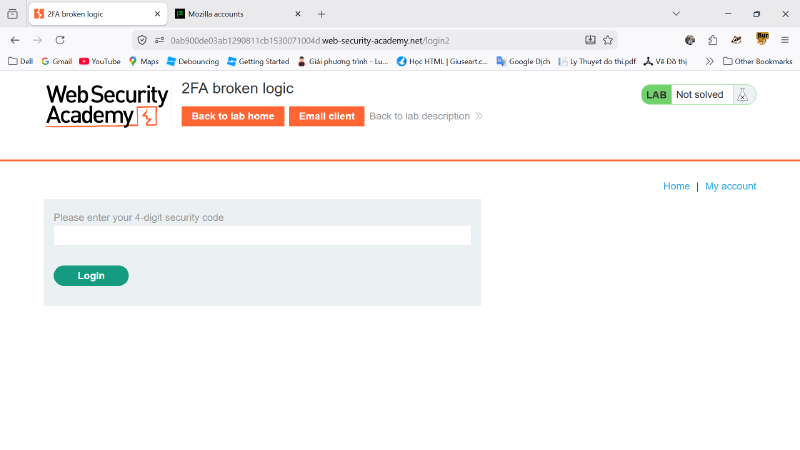800x450 pixels.
Task: Show more bookmarks chevron
Action: 709,61
